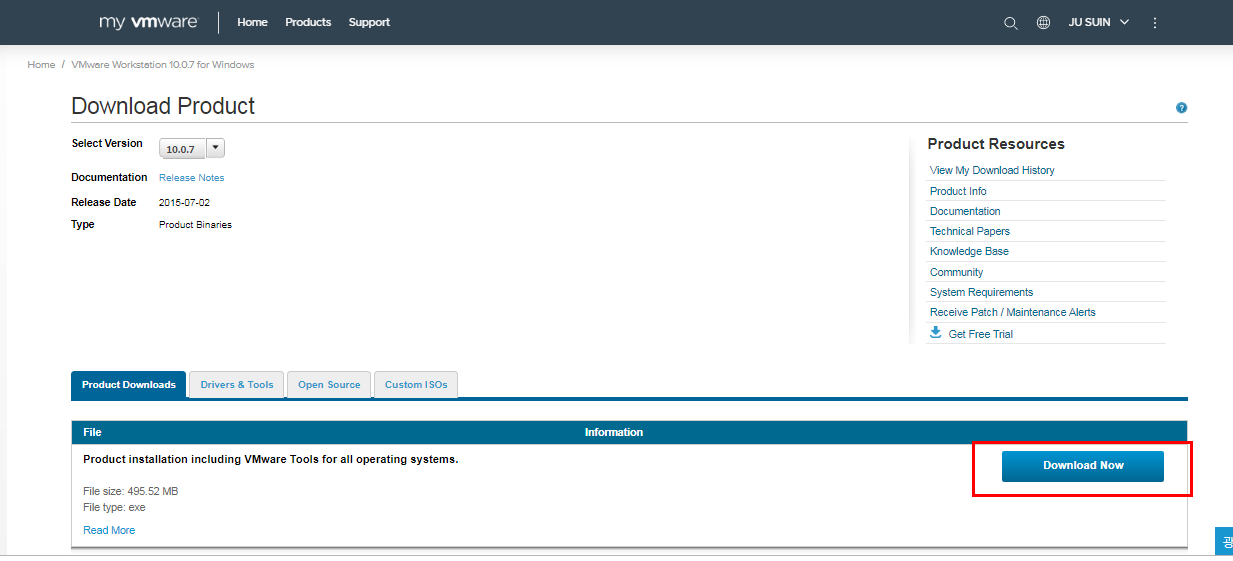The image size is (1233, 561).
Task: Click the blue side tab at right edge
Action: click(1224, 541)
